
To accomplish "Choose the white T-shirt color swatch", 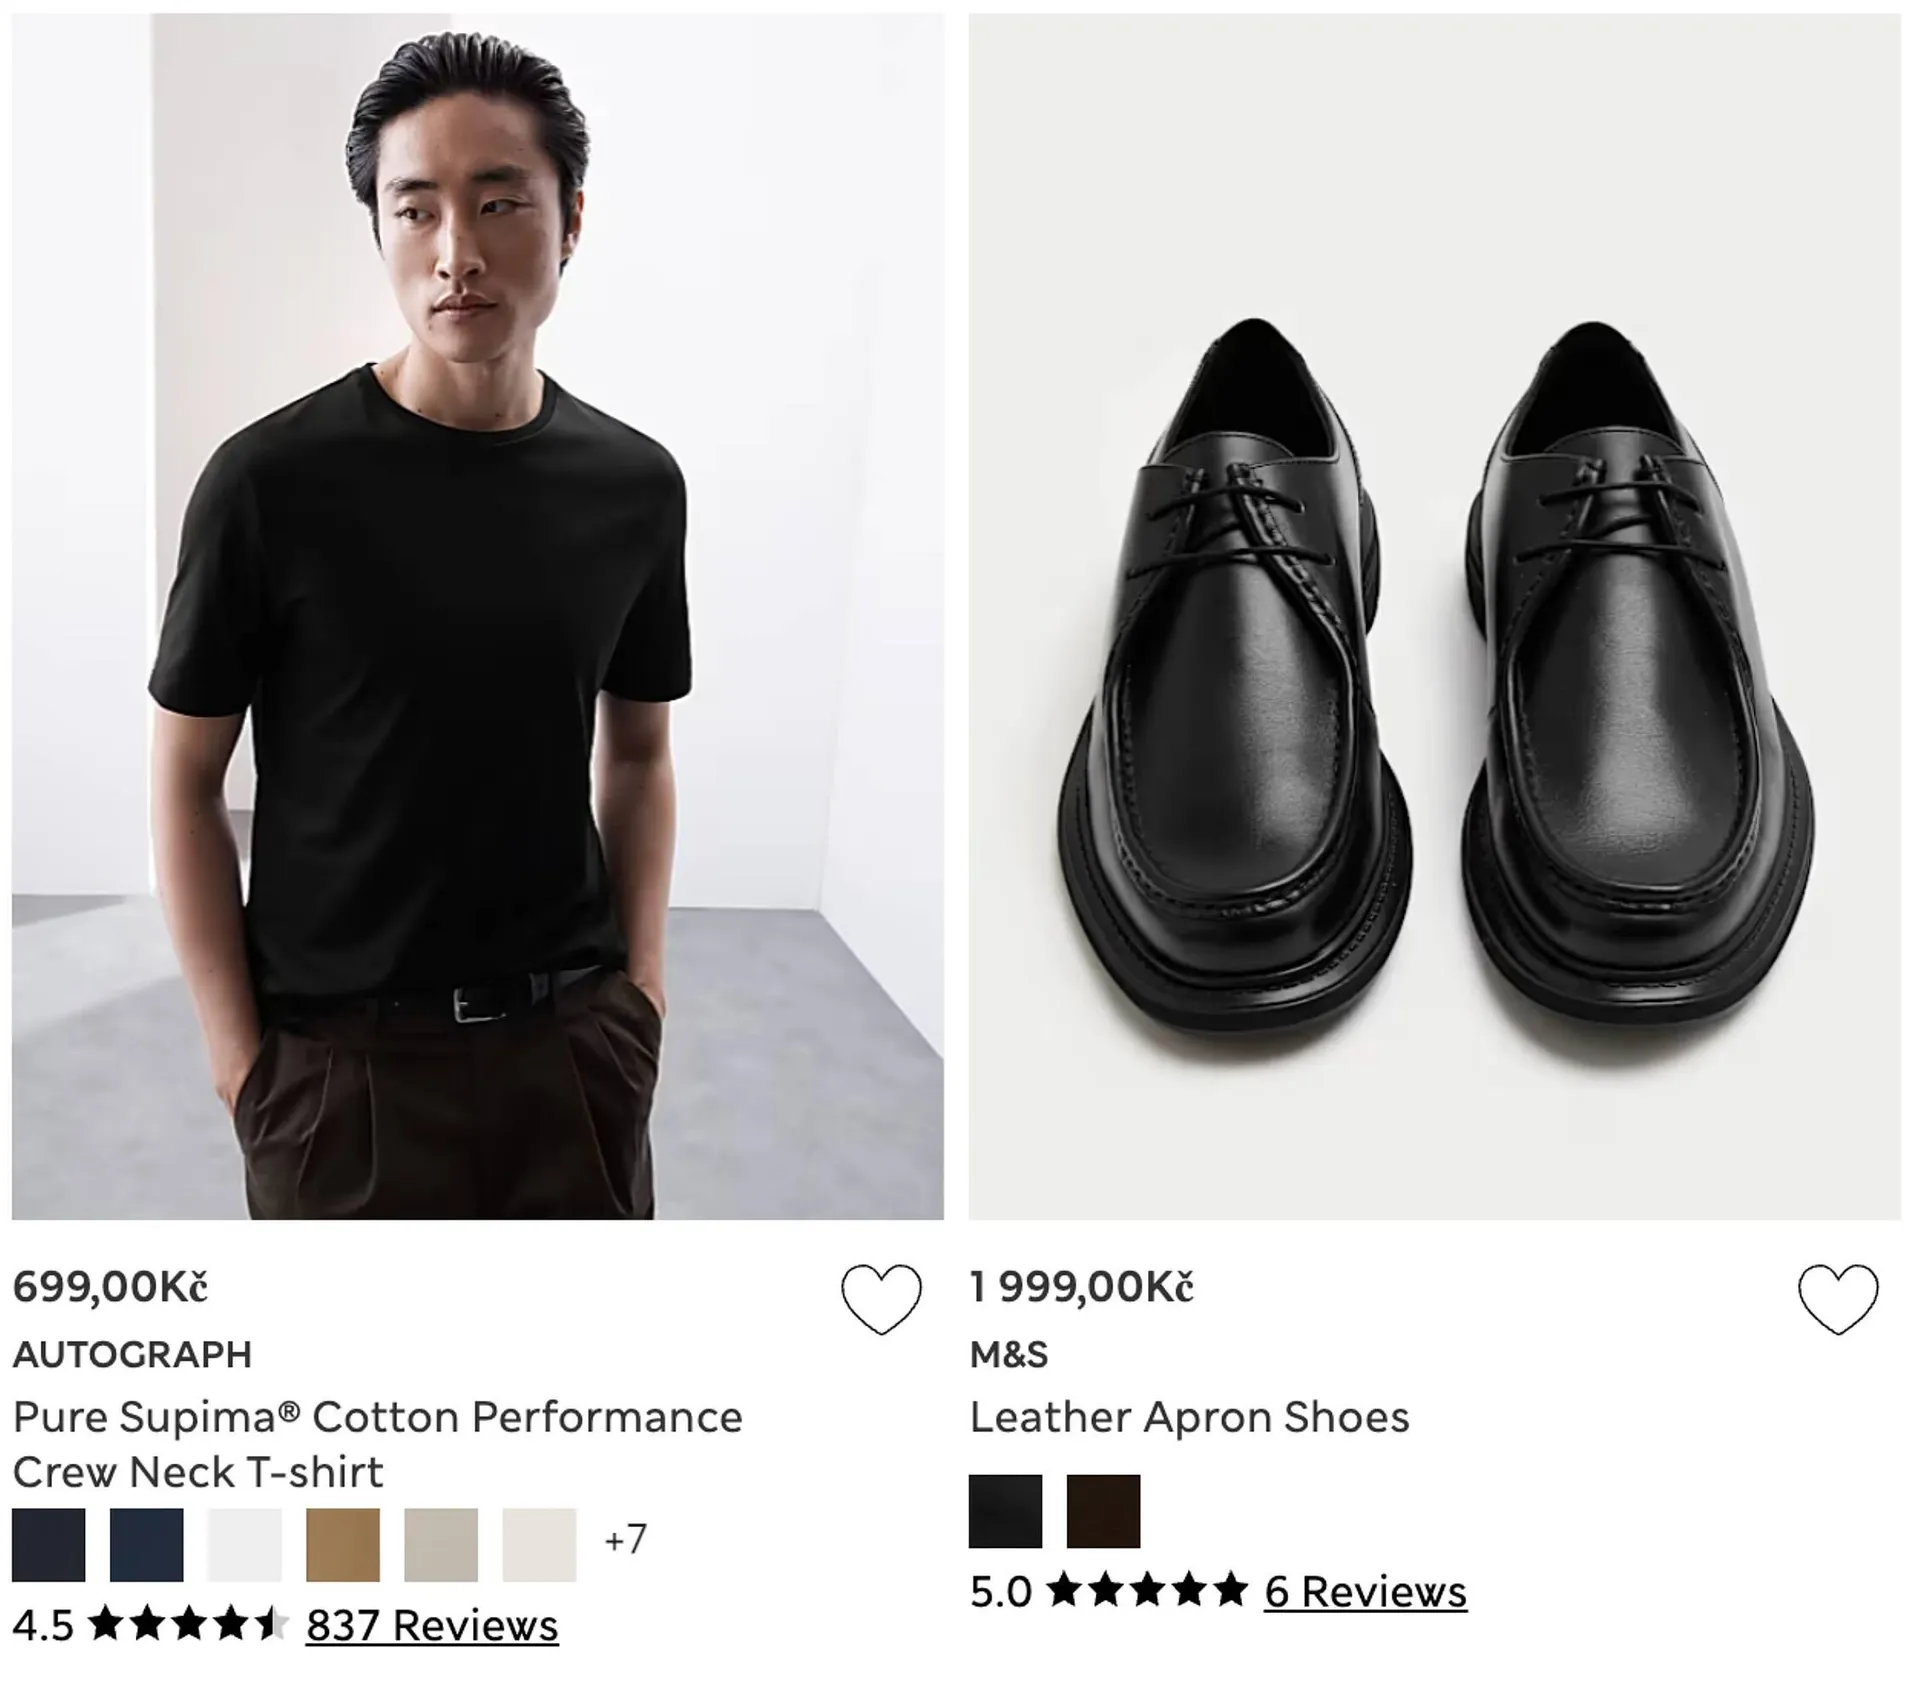I will tap(245, 1545).
